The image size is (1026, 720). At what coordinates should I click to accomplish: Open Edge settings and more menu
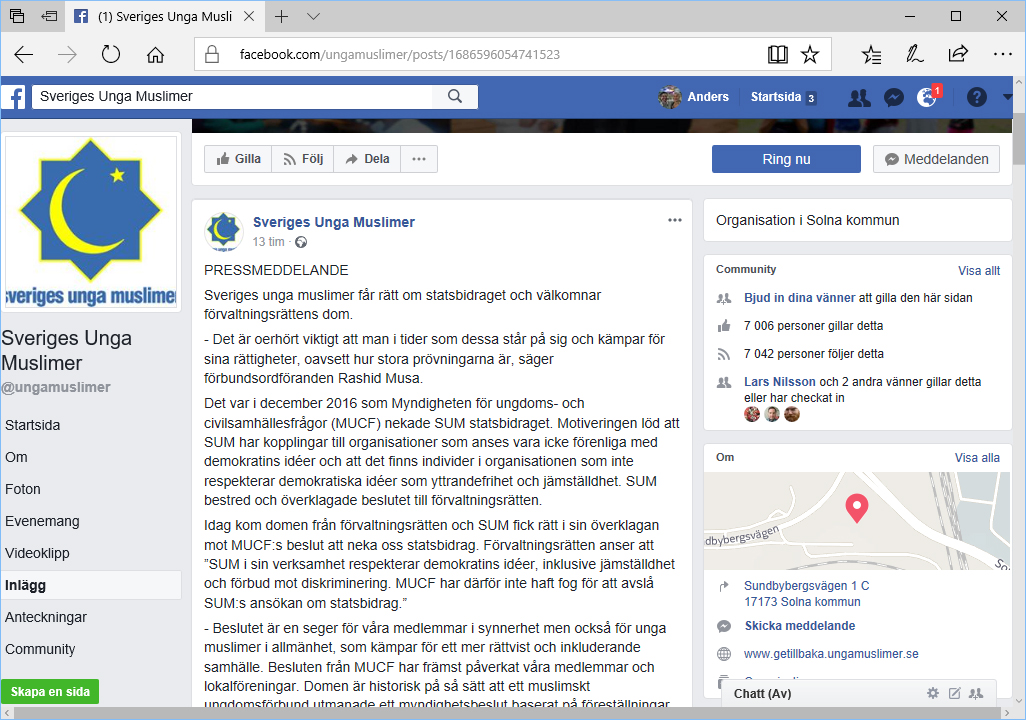click(x=1002, y=54)
